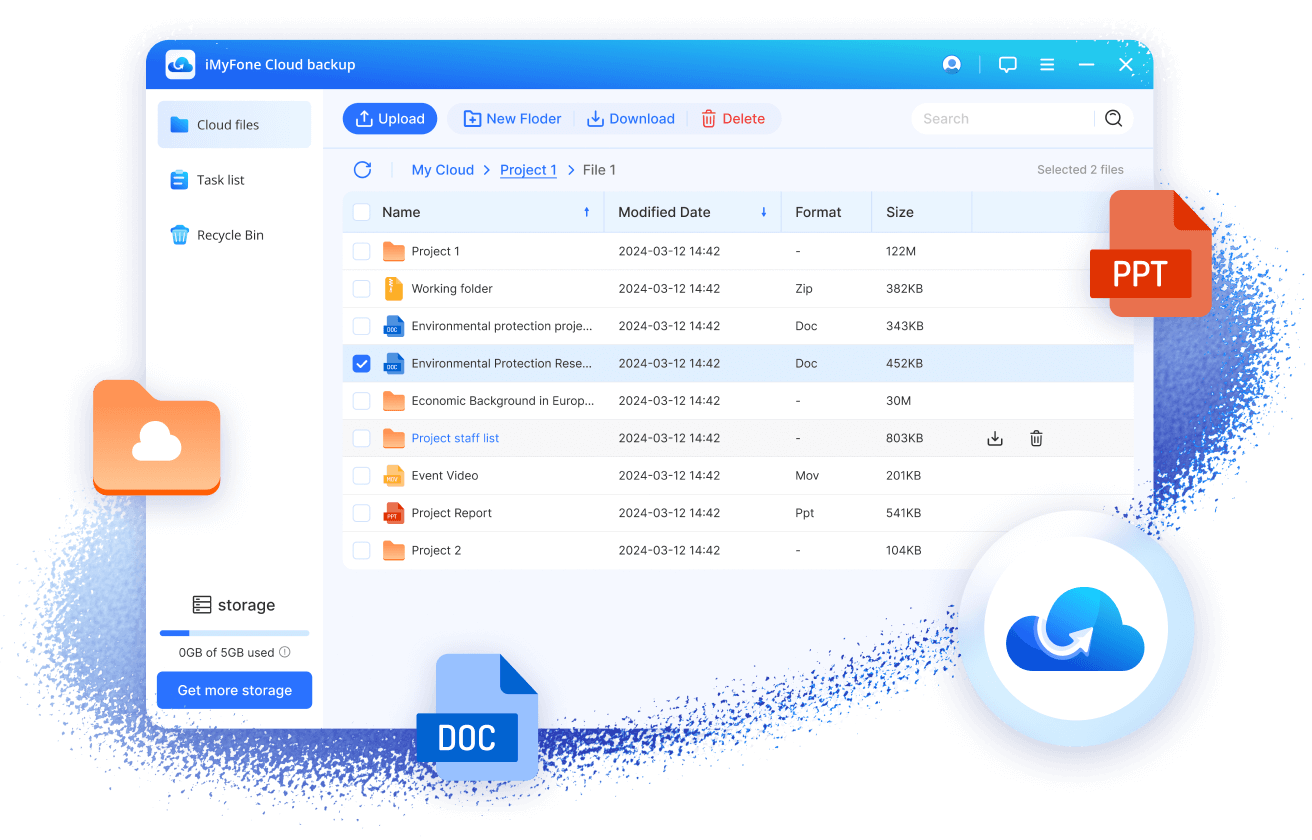1312x840 pixels.
Task: Click the Selected 2 files status text
Action: [1080, 170]
